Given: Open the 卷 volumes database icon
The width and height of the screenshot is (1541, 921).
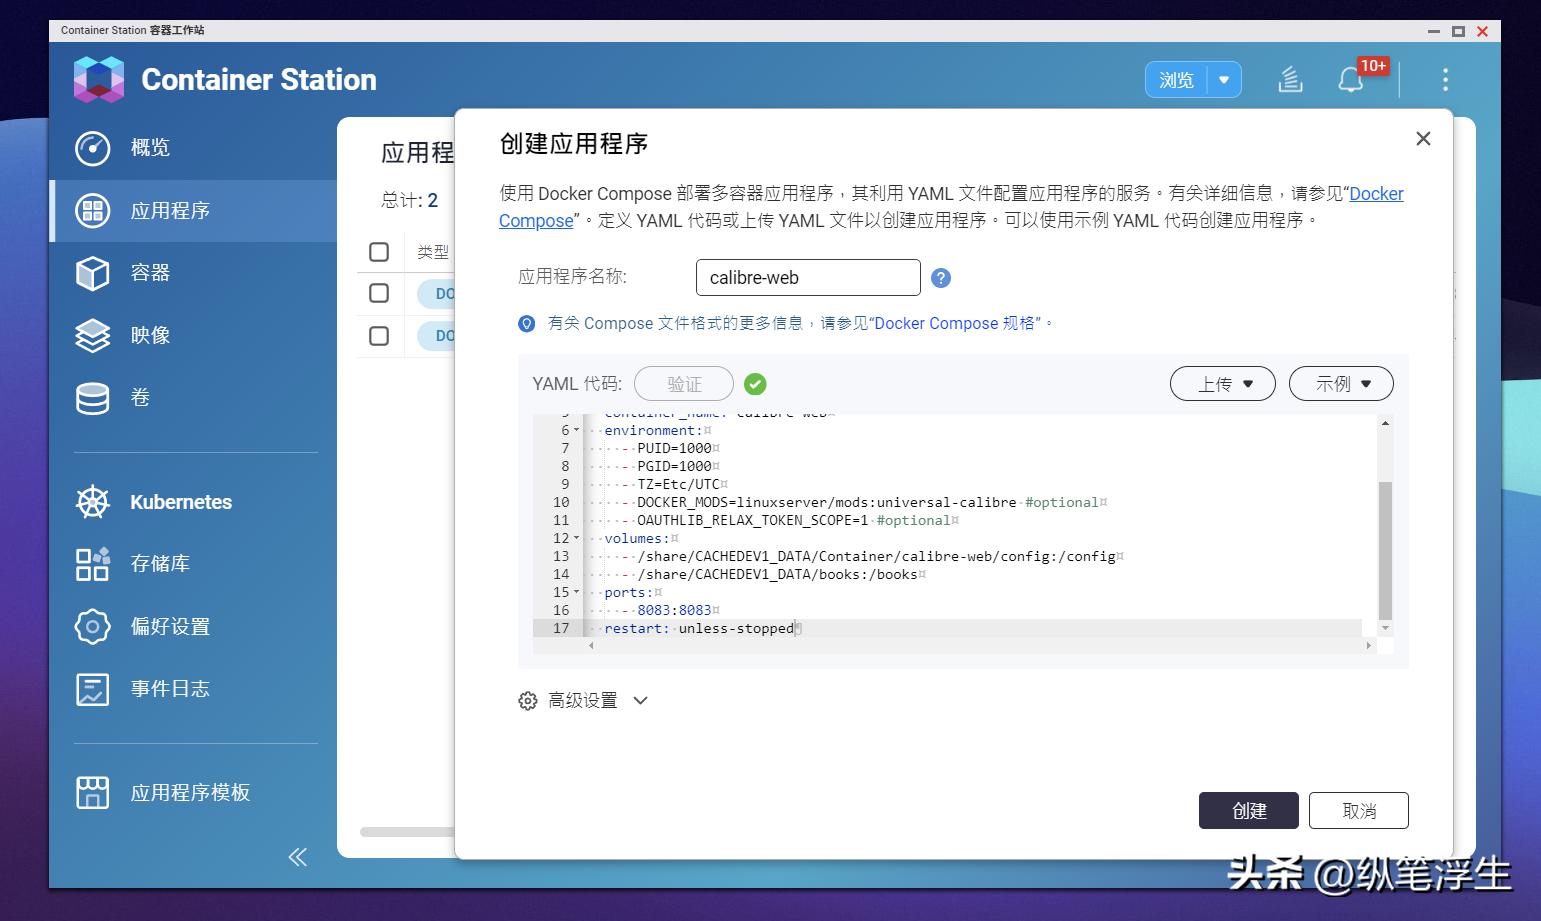Looking at the screenshot, I should [93, 398].
